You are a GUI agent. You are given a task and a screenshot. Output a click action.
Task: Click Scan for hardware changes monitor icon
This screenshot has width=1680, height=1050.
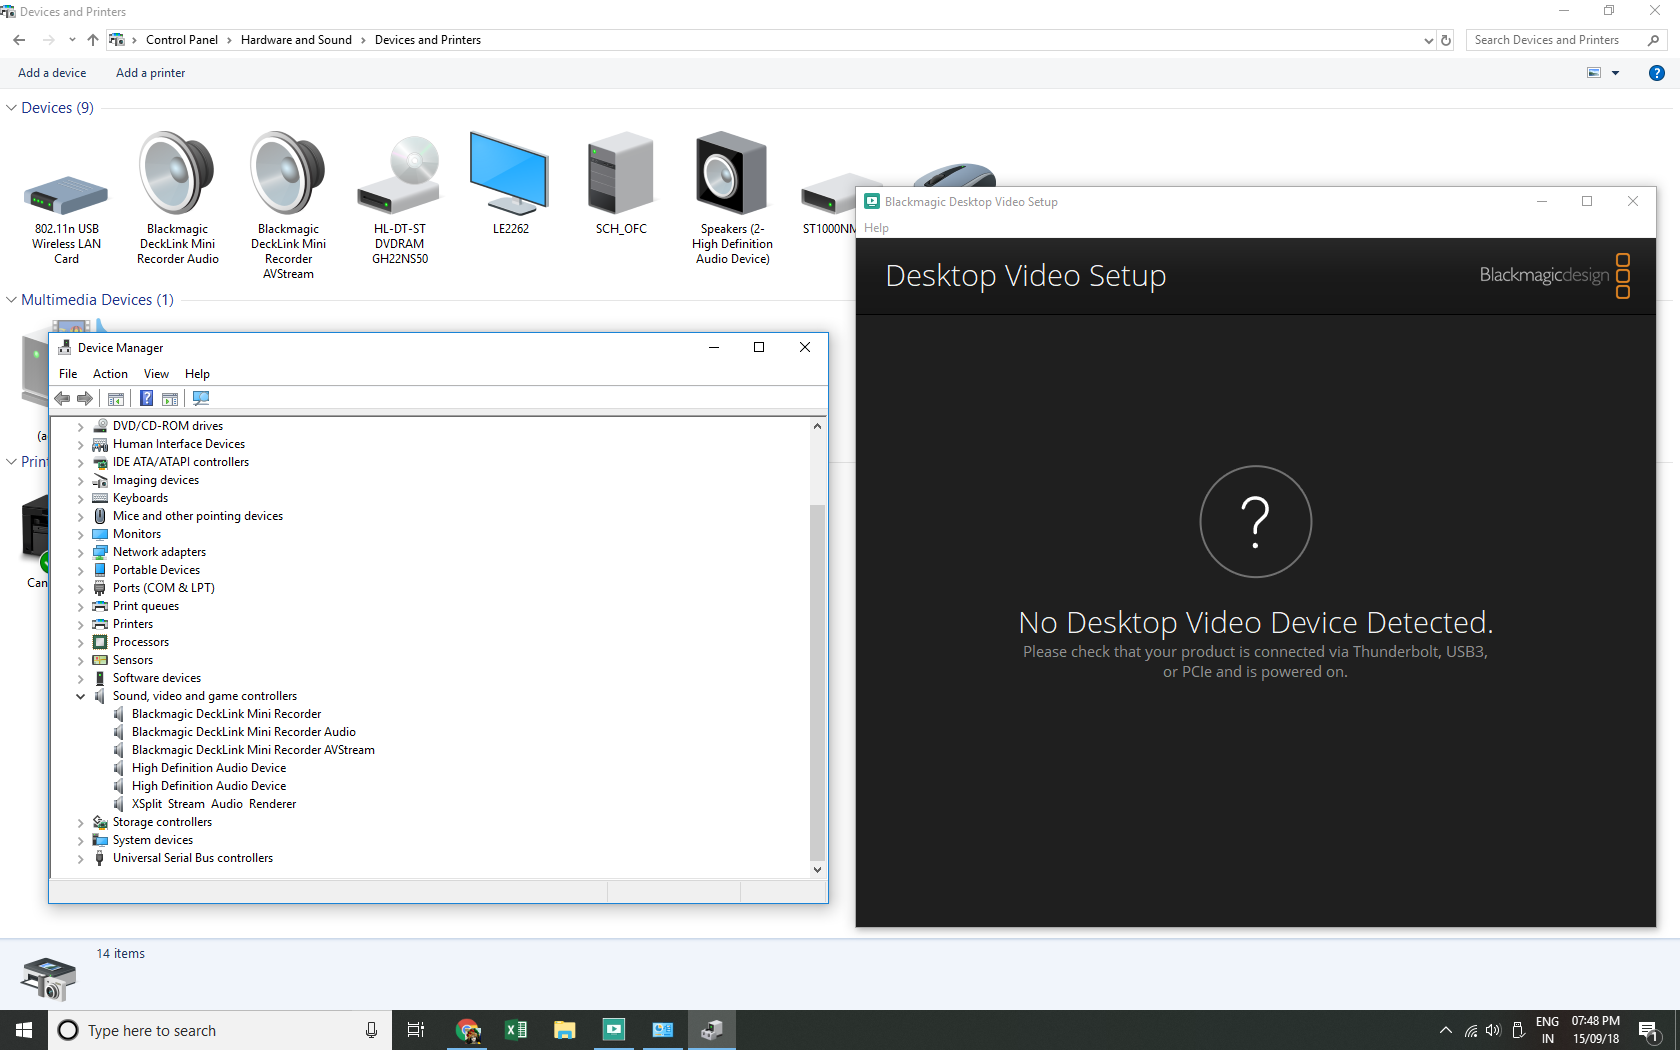pyautogui.click(x=201, y=399)
